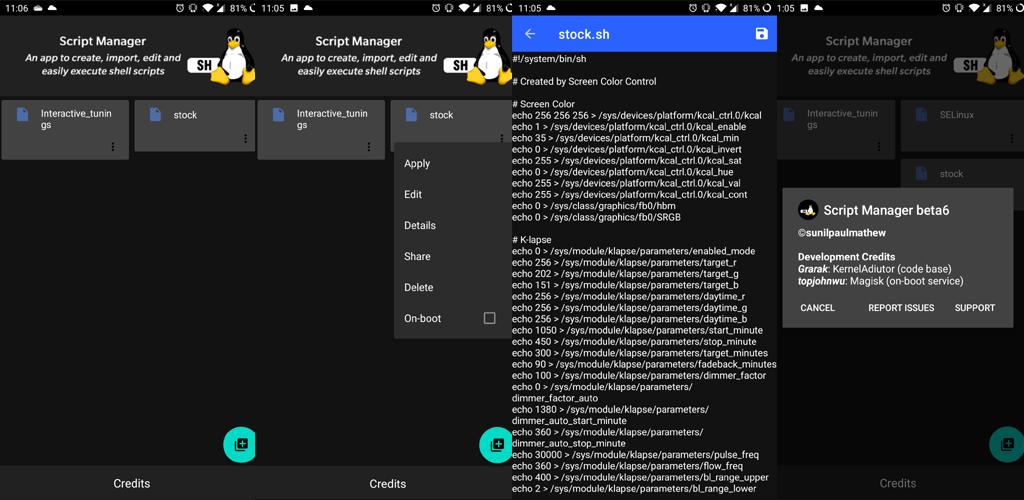Click the 'echo 202' target_g line
The width and height of the screenshot is (1024, 500).
(x=626, y=273)
